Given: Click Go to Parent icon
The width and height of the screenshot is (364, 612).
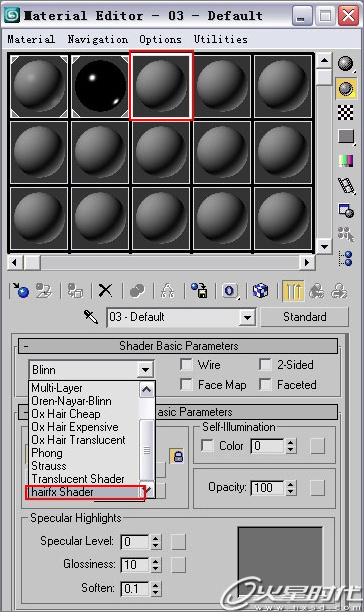Looking at the screenshot, I should 316,291.
